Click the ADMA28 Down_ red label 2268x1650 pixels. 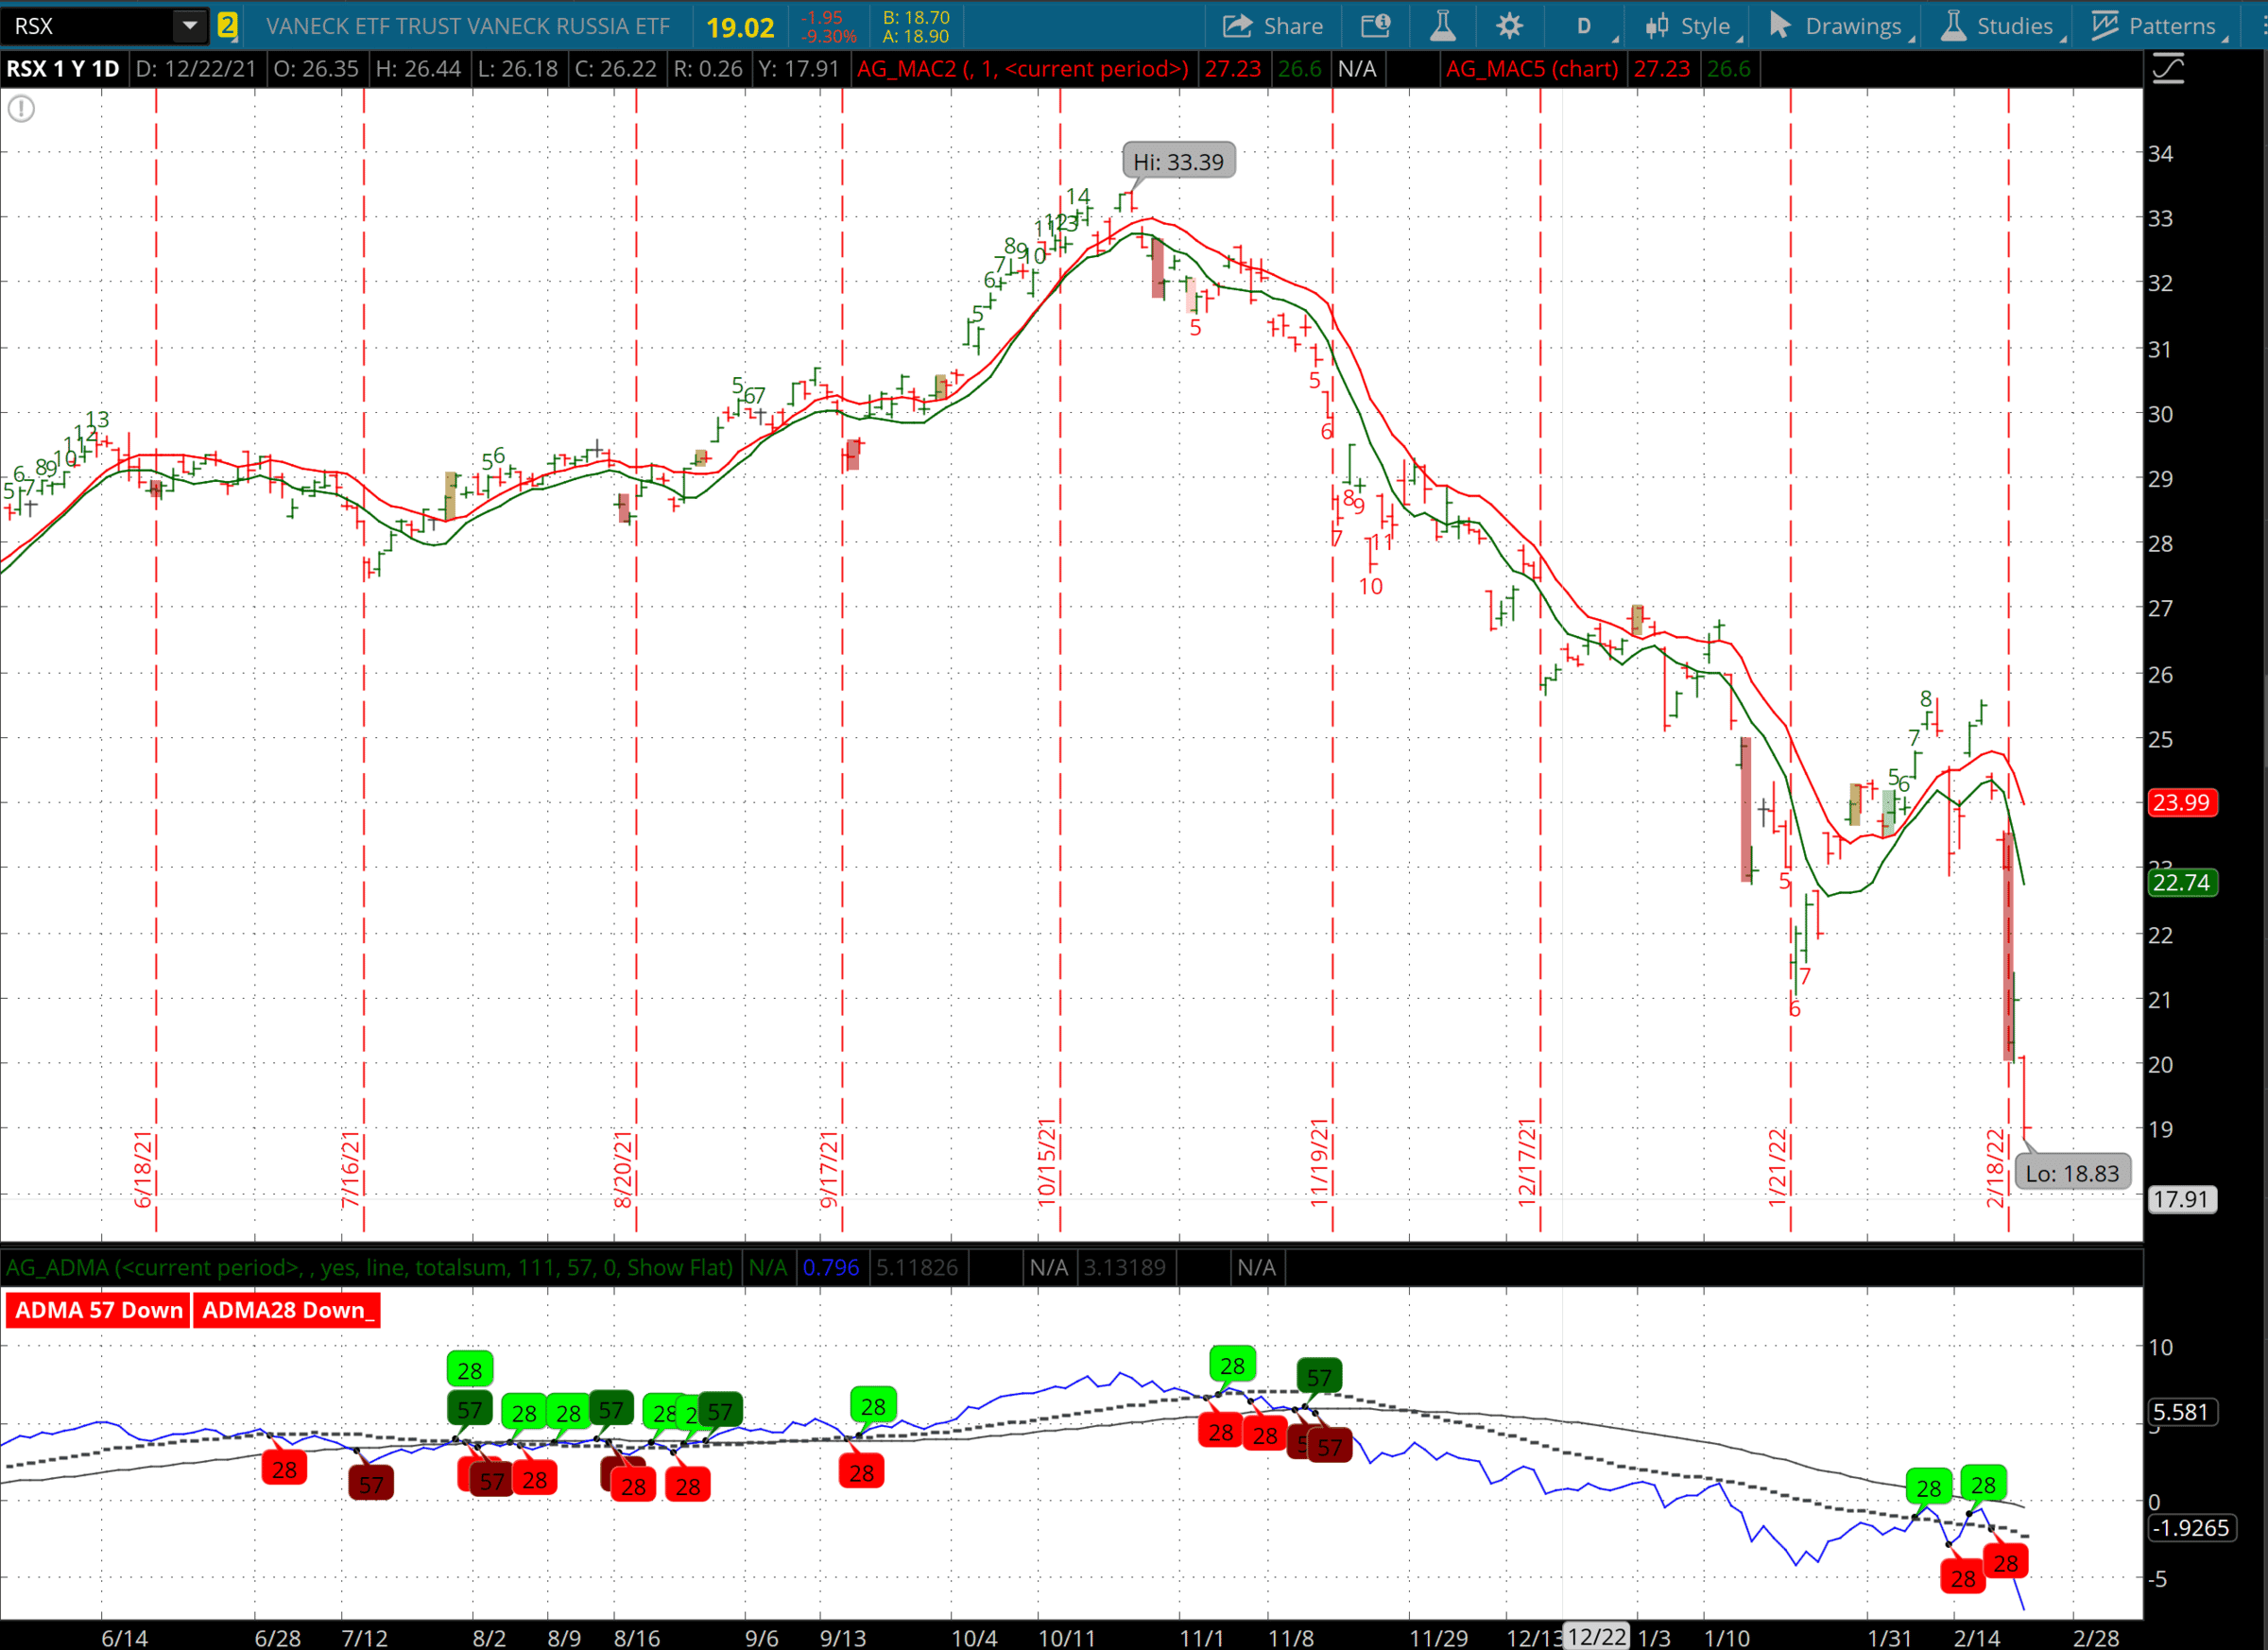(287, 1310)
